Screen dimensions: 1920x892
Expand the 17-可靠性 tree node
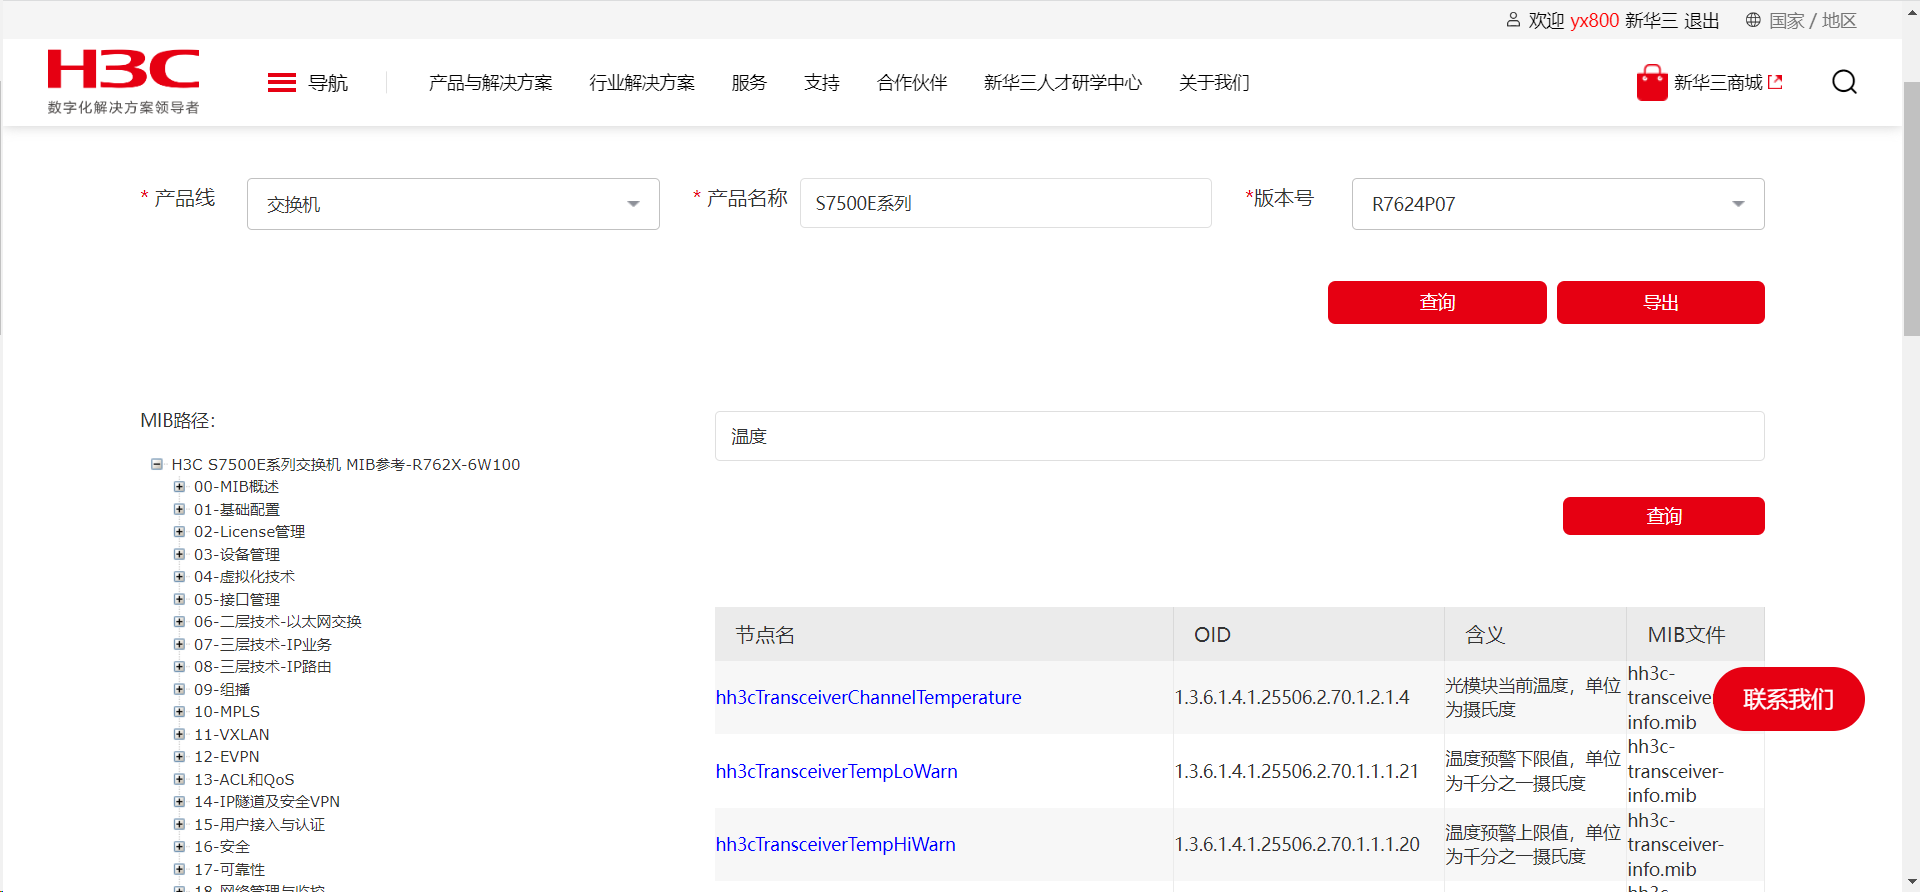pyautogui.click(x=179, y=869)
